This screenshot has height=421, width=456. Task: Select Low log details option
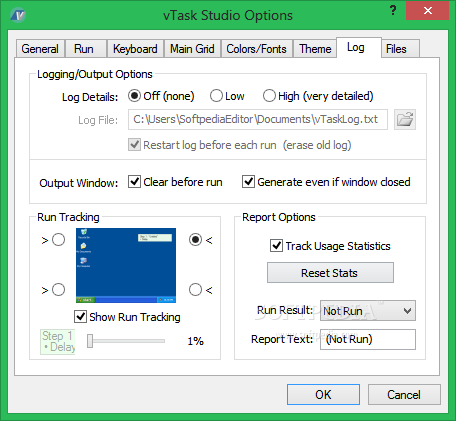(227, 96)
